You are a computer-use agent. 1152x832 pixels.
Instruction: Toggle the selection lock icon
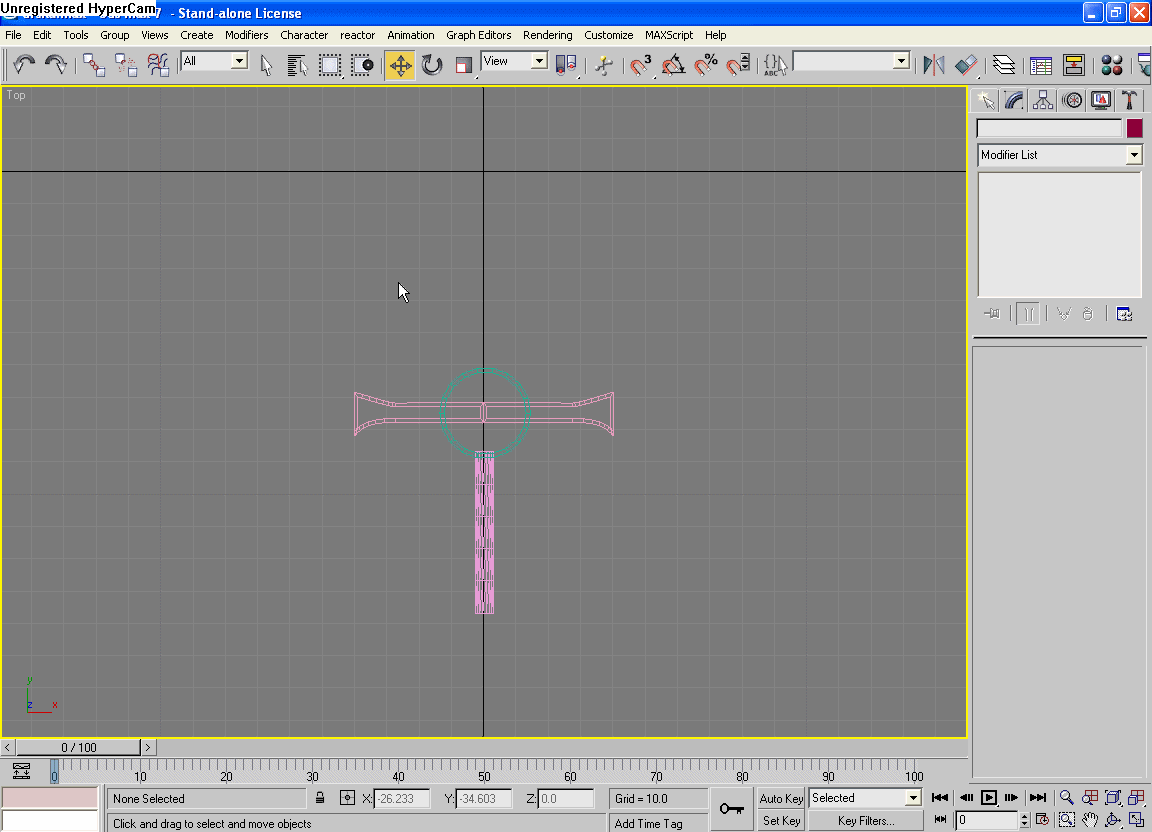320,798
